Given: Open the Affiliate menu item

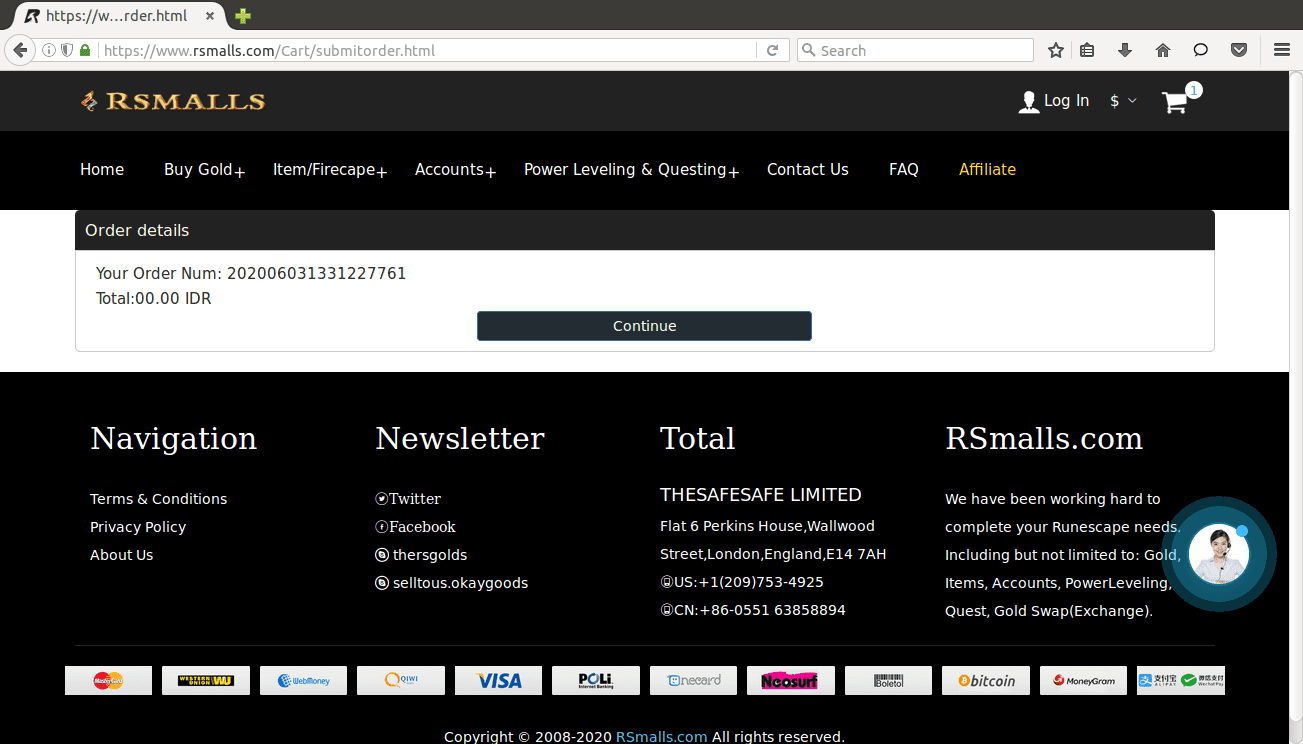Looking at the screenshot, I should click(x=987, y=170).
